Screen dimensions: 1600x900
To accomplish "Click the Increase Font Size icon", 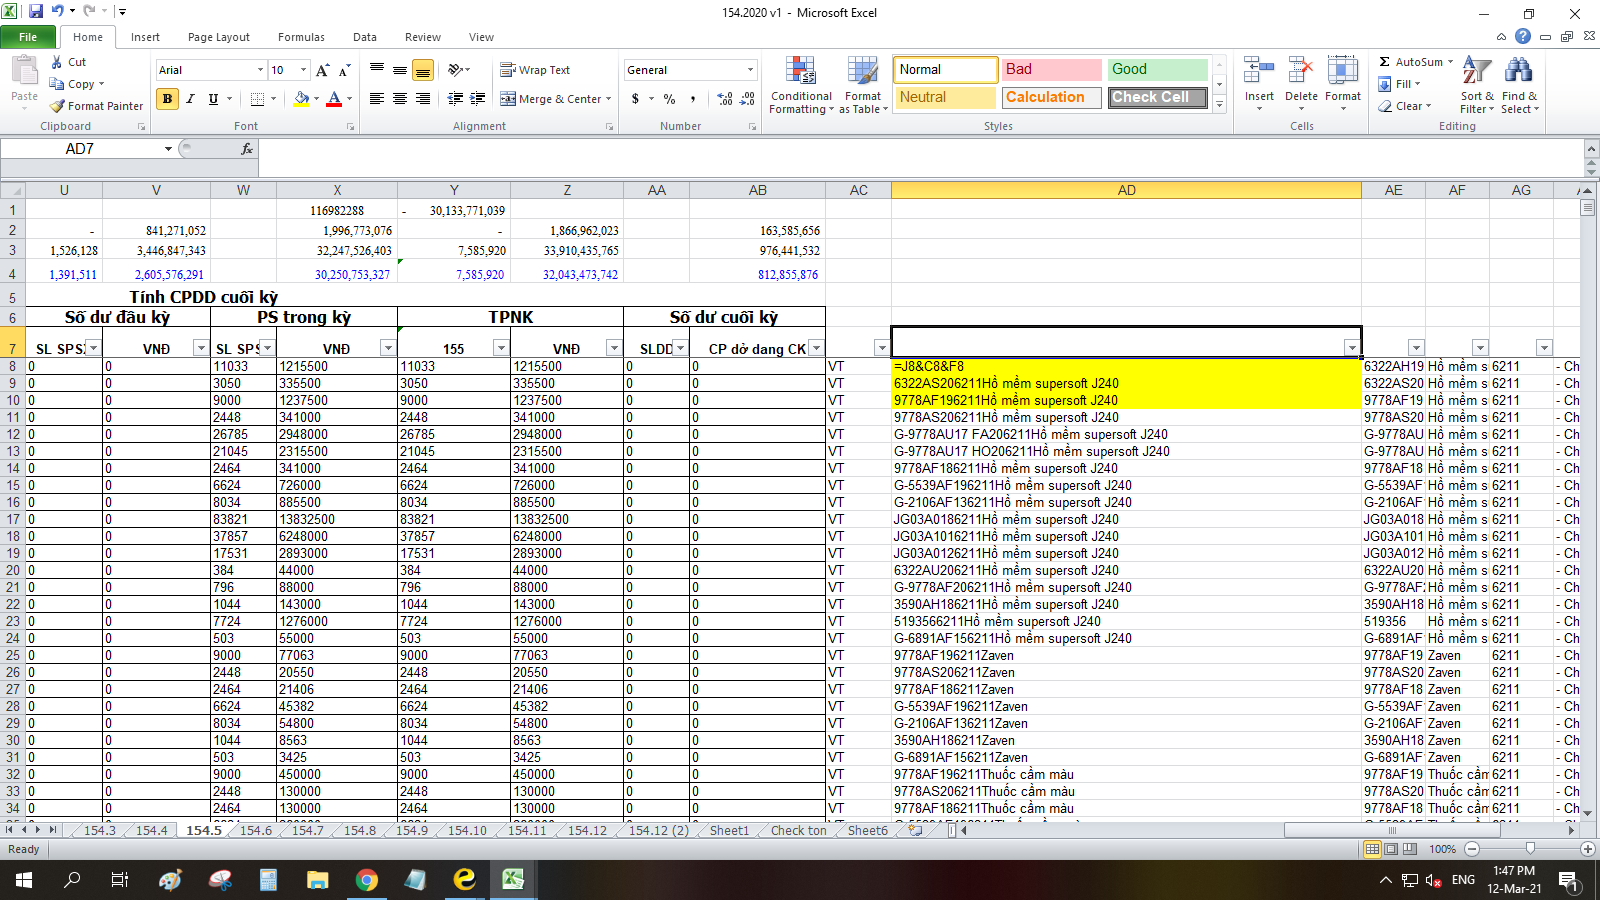I will click(x=322, y=70).
